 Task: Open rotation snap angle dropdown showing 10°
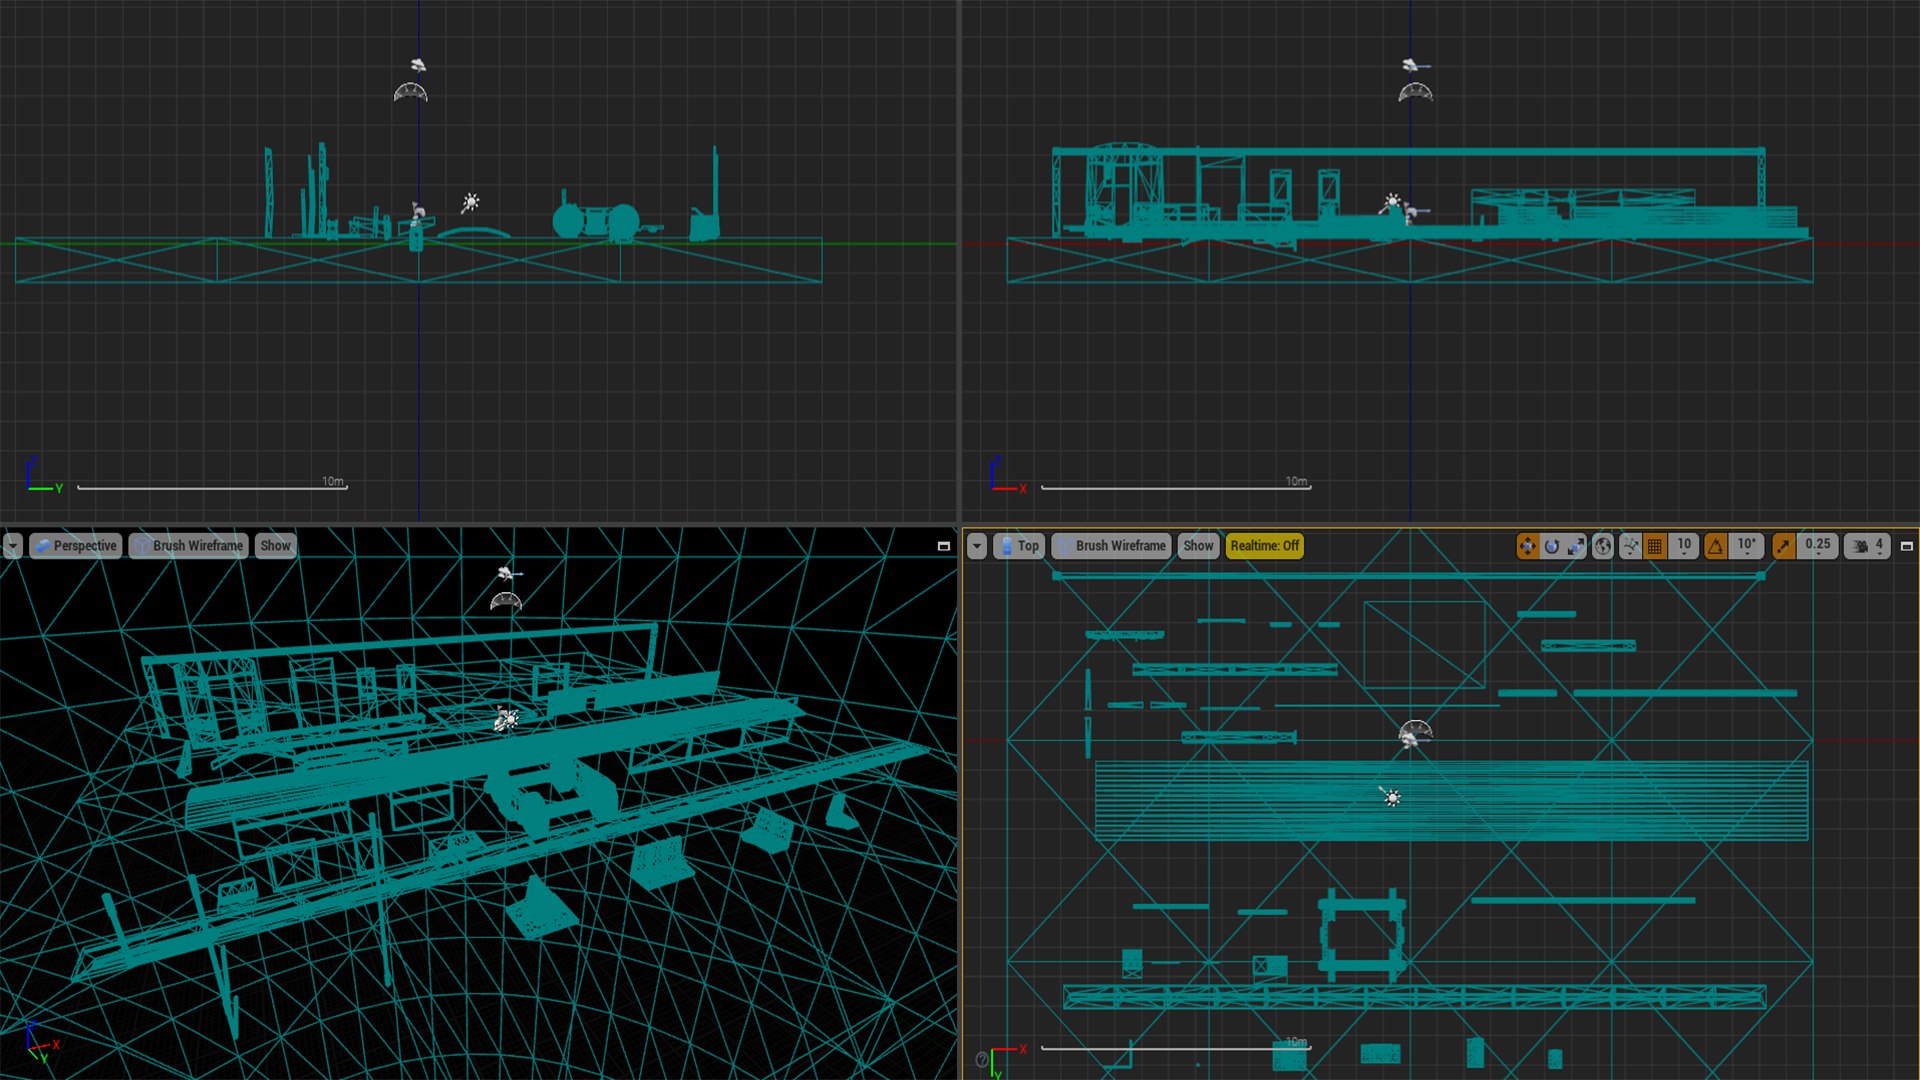click(1747, 546)
